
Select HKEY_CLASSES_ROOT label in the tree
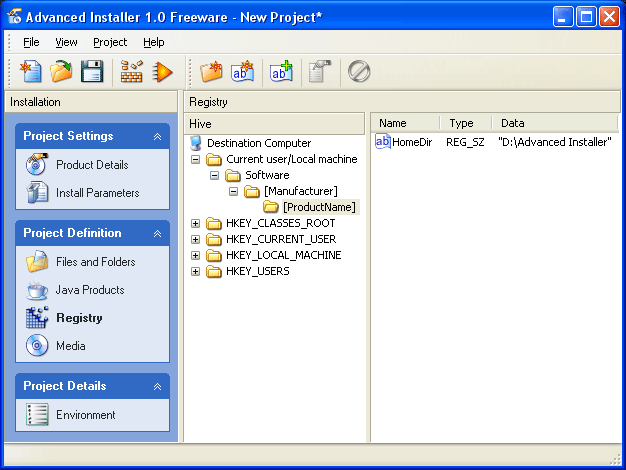(280, 223)
